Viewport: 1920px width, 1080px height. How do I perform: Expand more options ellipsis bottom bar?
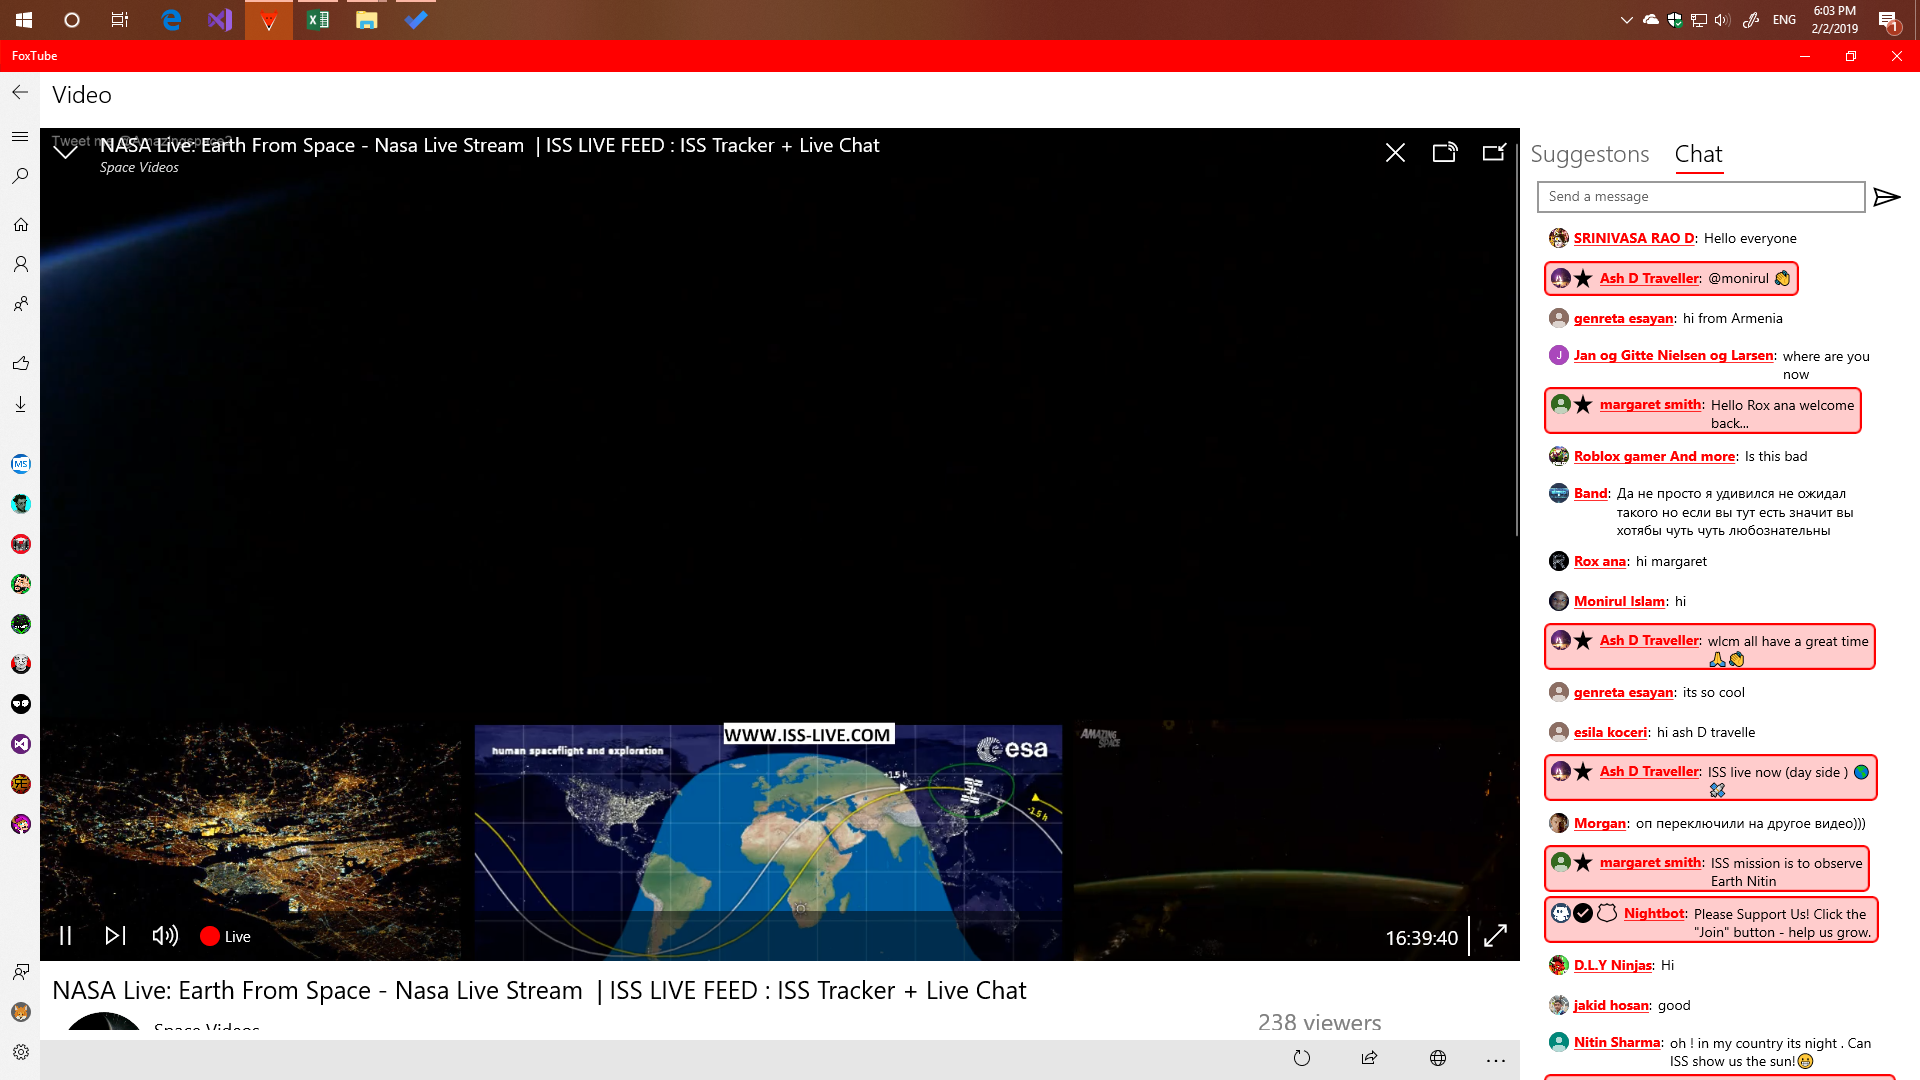(1496, 1059)
